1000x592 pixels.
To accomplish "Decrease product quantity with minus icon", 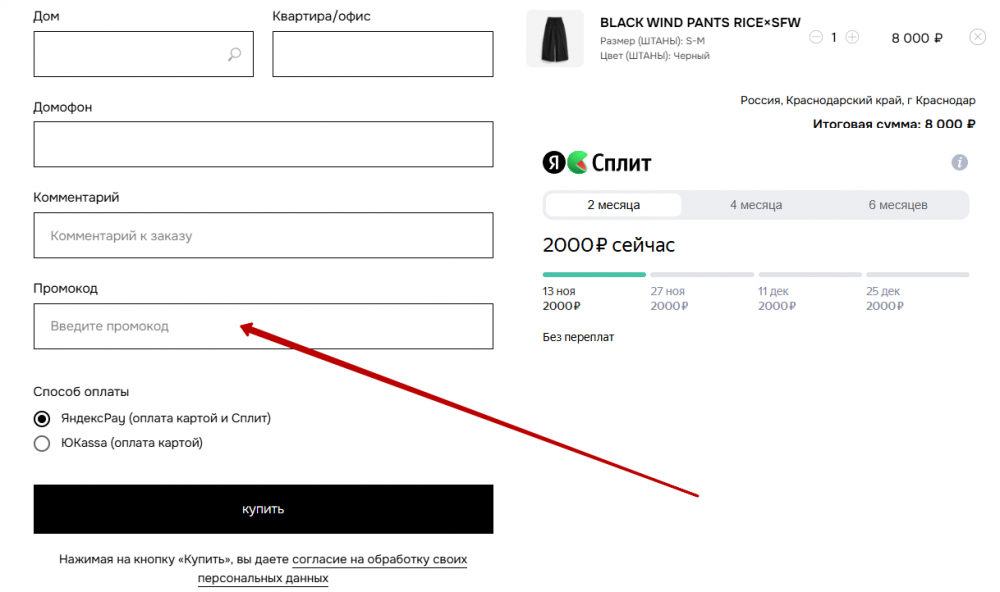I will (815, 37).
